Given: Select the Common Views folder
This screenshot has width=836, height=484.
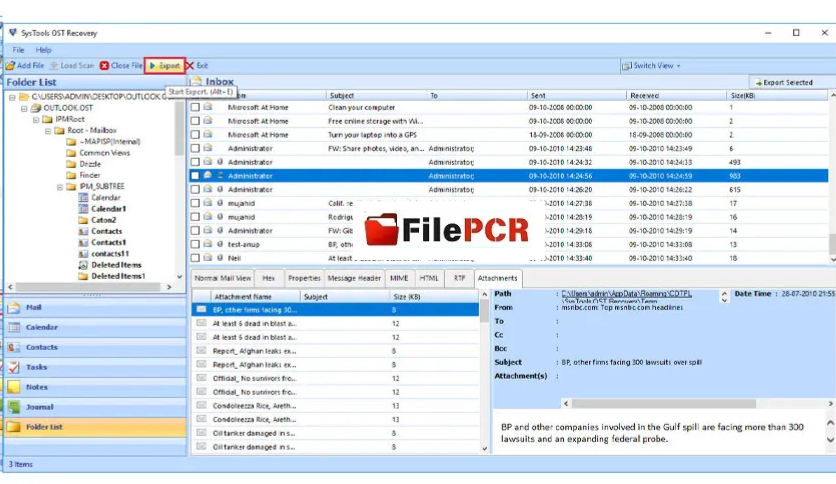Looking at the screenshot, I should (104, 153).
